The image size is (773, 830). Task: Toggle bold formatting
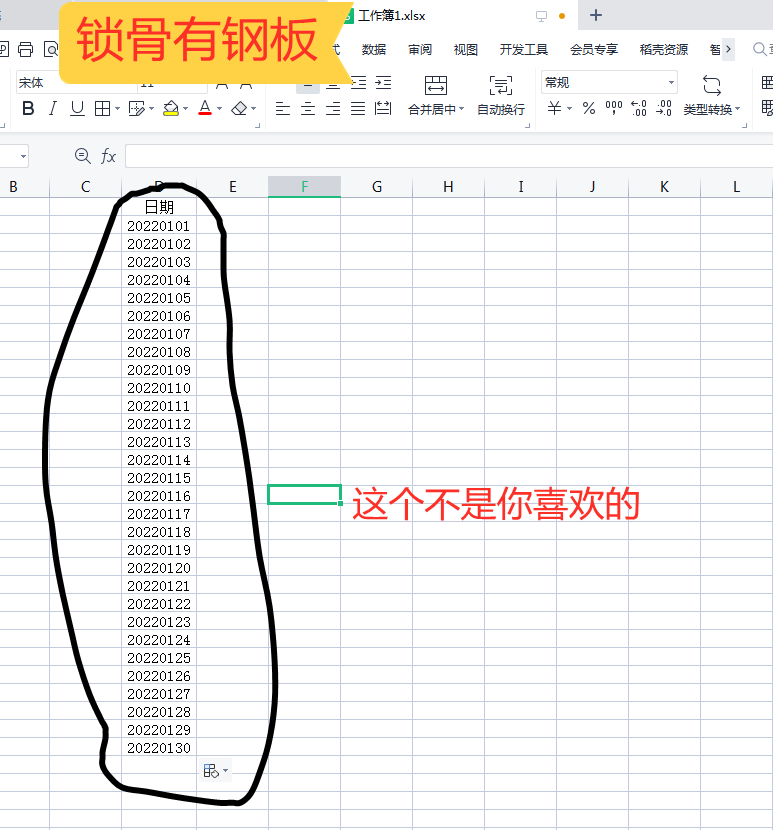pos(28,109)
